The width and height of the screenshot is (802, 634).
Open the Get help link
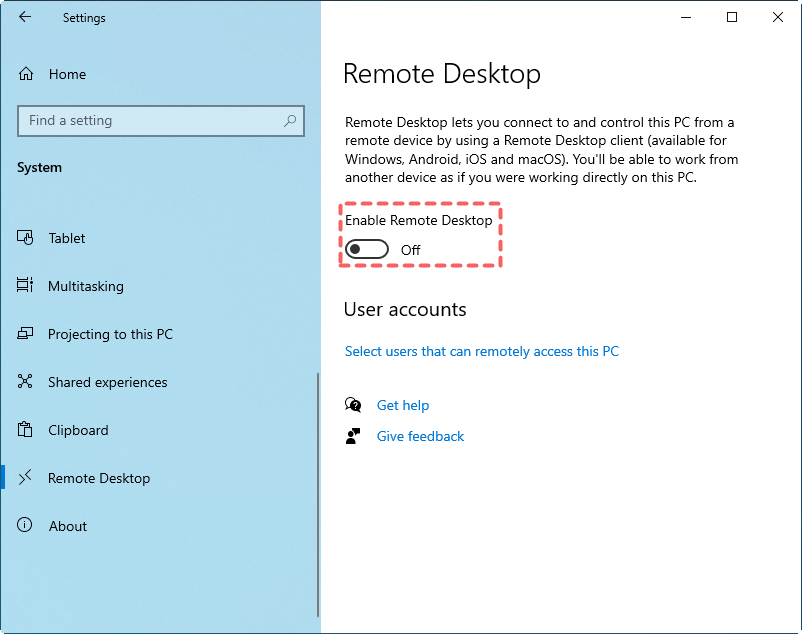point(402,405)
